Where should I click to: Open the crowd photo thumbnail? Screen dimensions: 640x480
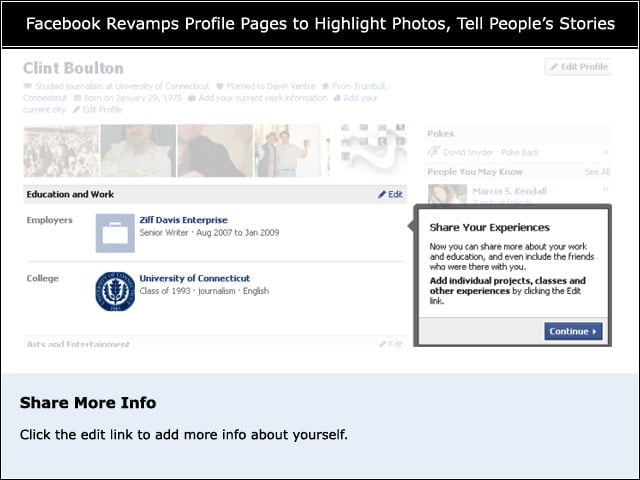coord(61,151)
